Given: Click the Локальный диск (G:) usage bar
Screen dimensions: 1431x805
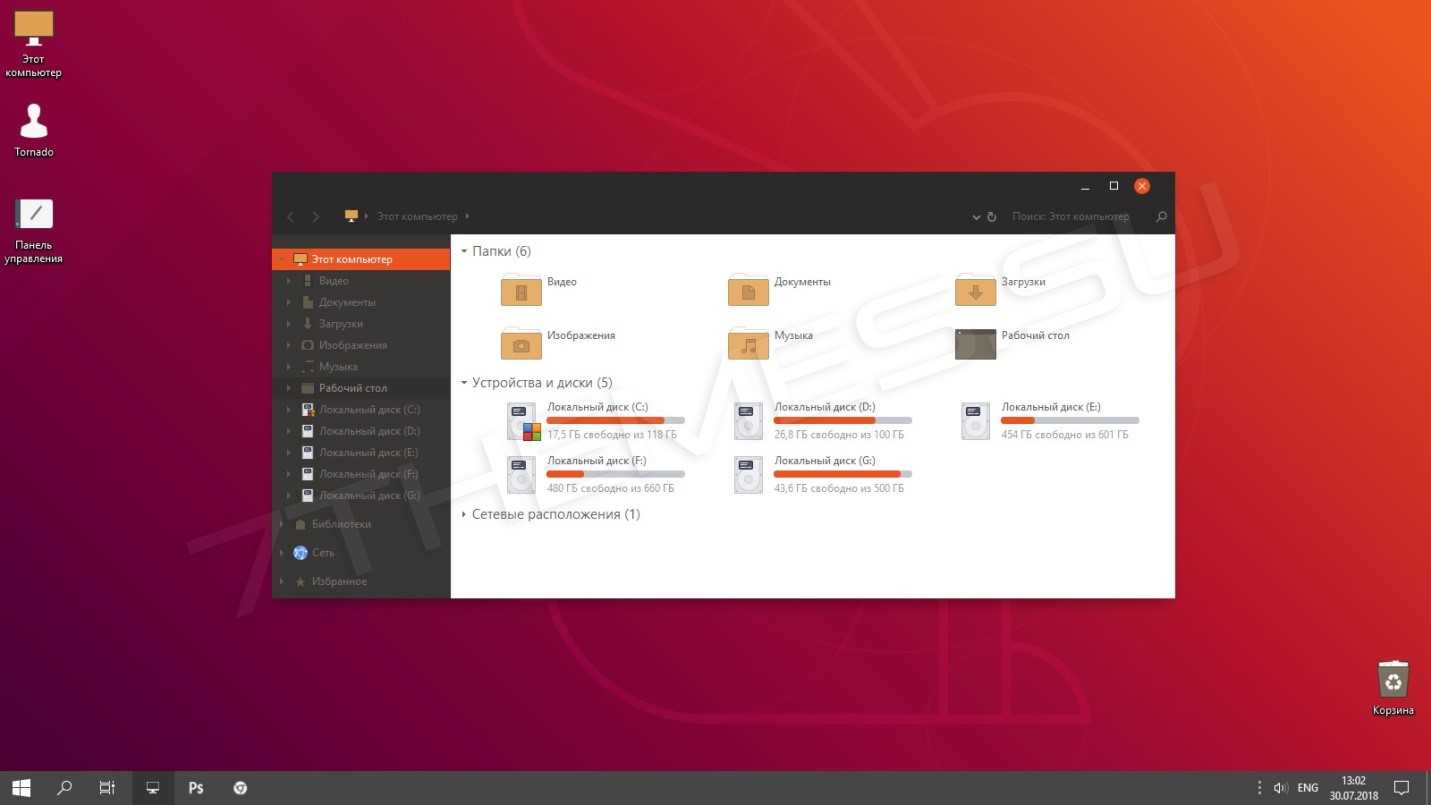Looking at the screenshot, I should [x=843, y=474].
